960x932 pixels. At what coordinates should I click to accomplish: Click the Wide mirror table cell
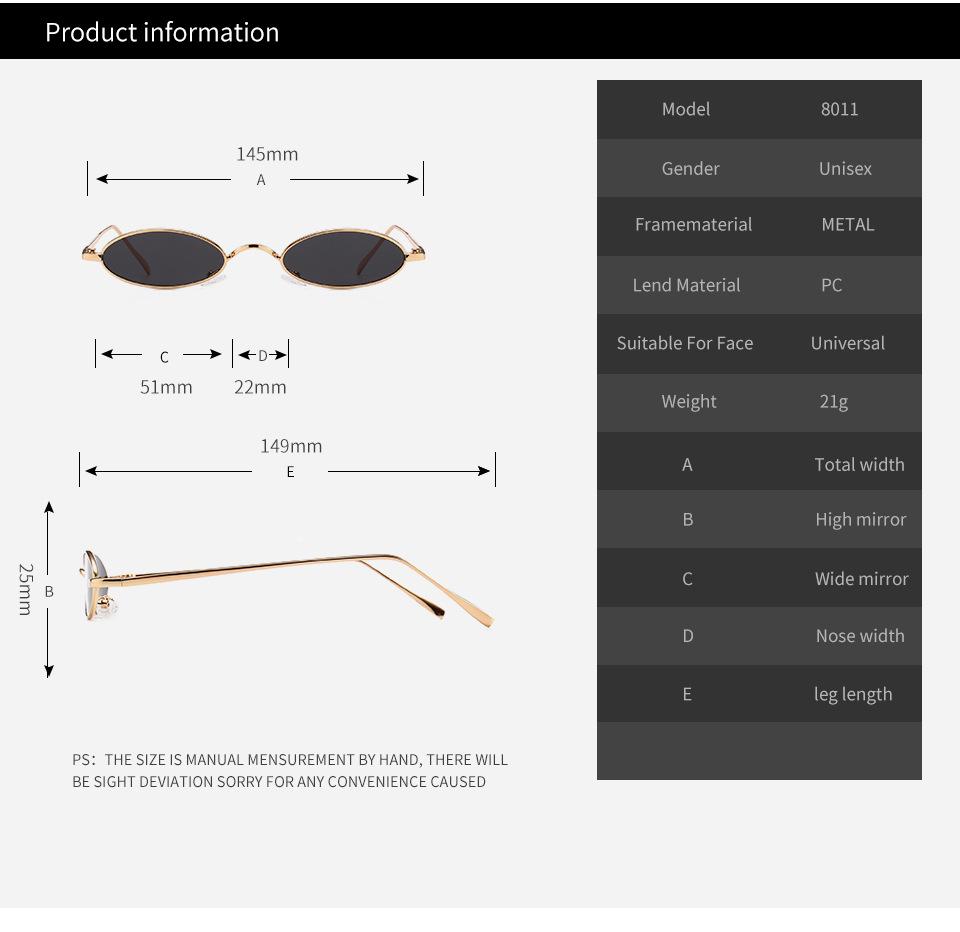pos(861,579)
